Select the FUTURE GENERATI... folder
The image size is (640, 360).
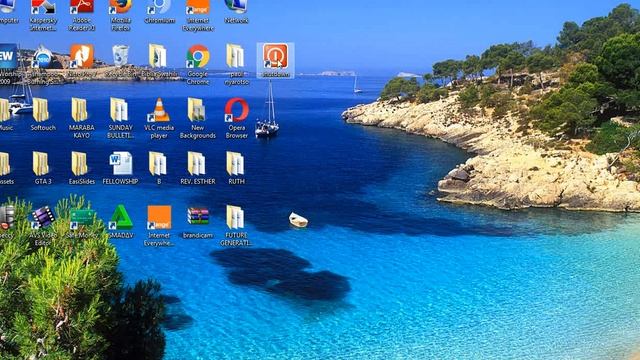tap(236, 226)
